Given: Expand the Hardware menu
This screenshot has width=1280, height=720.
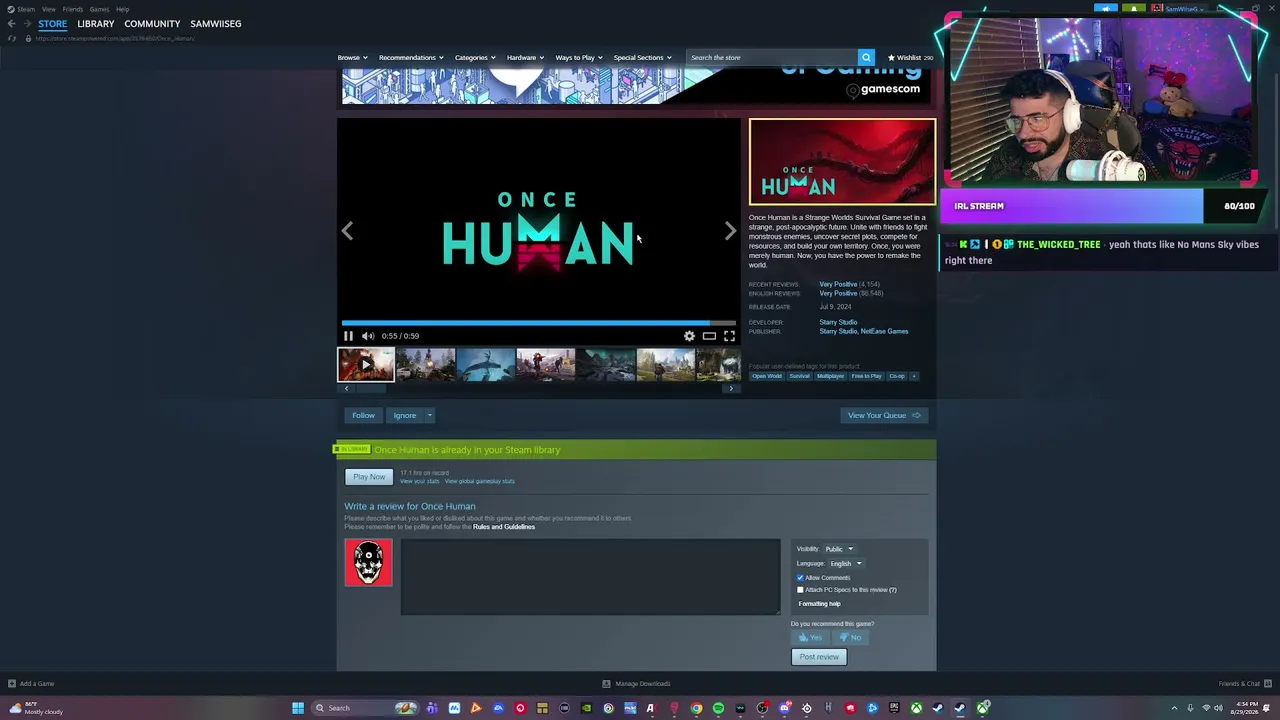Looking at the screenshot, I should click(525, 57).
